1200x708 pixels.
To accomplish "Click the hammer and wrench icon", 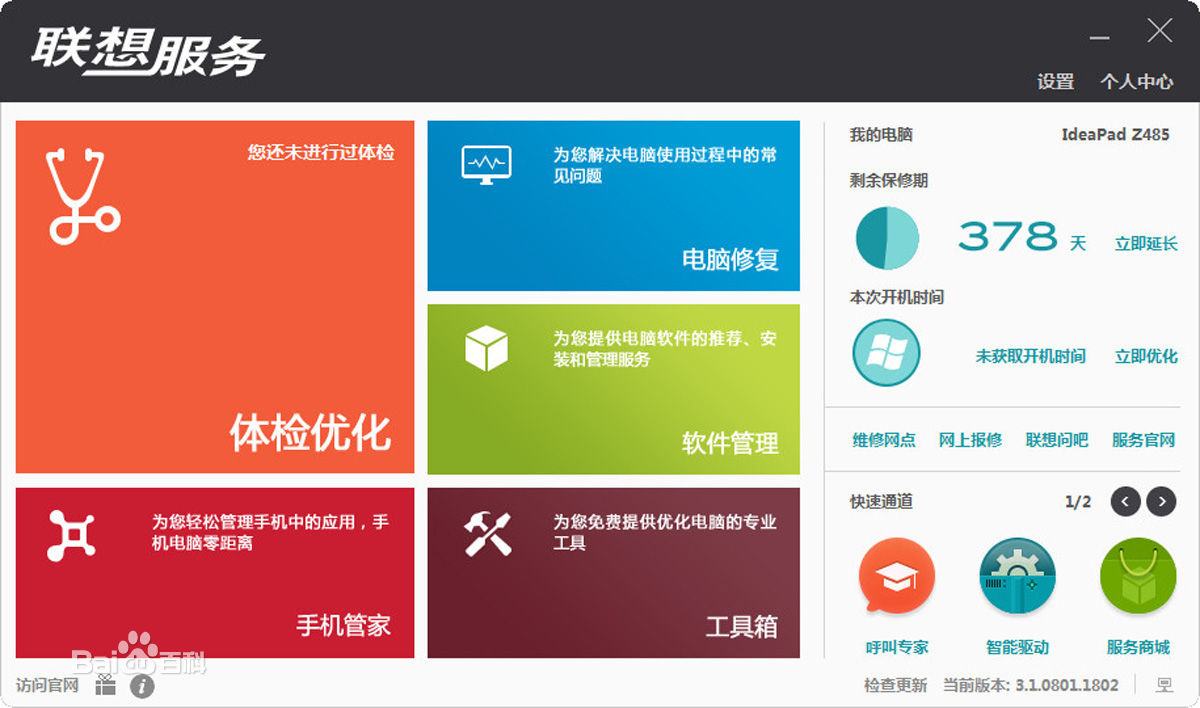I will 488,534.
